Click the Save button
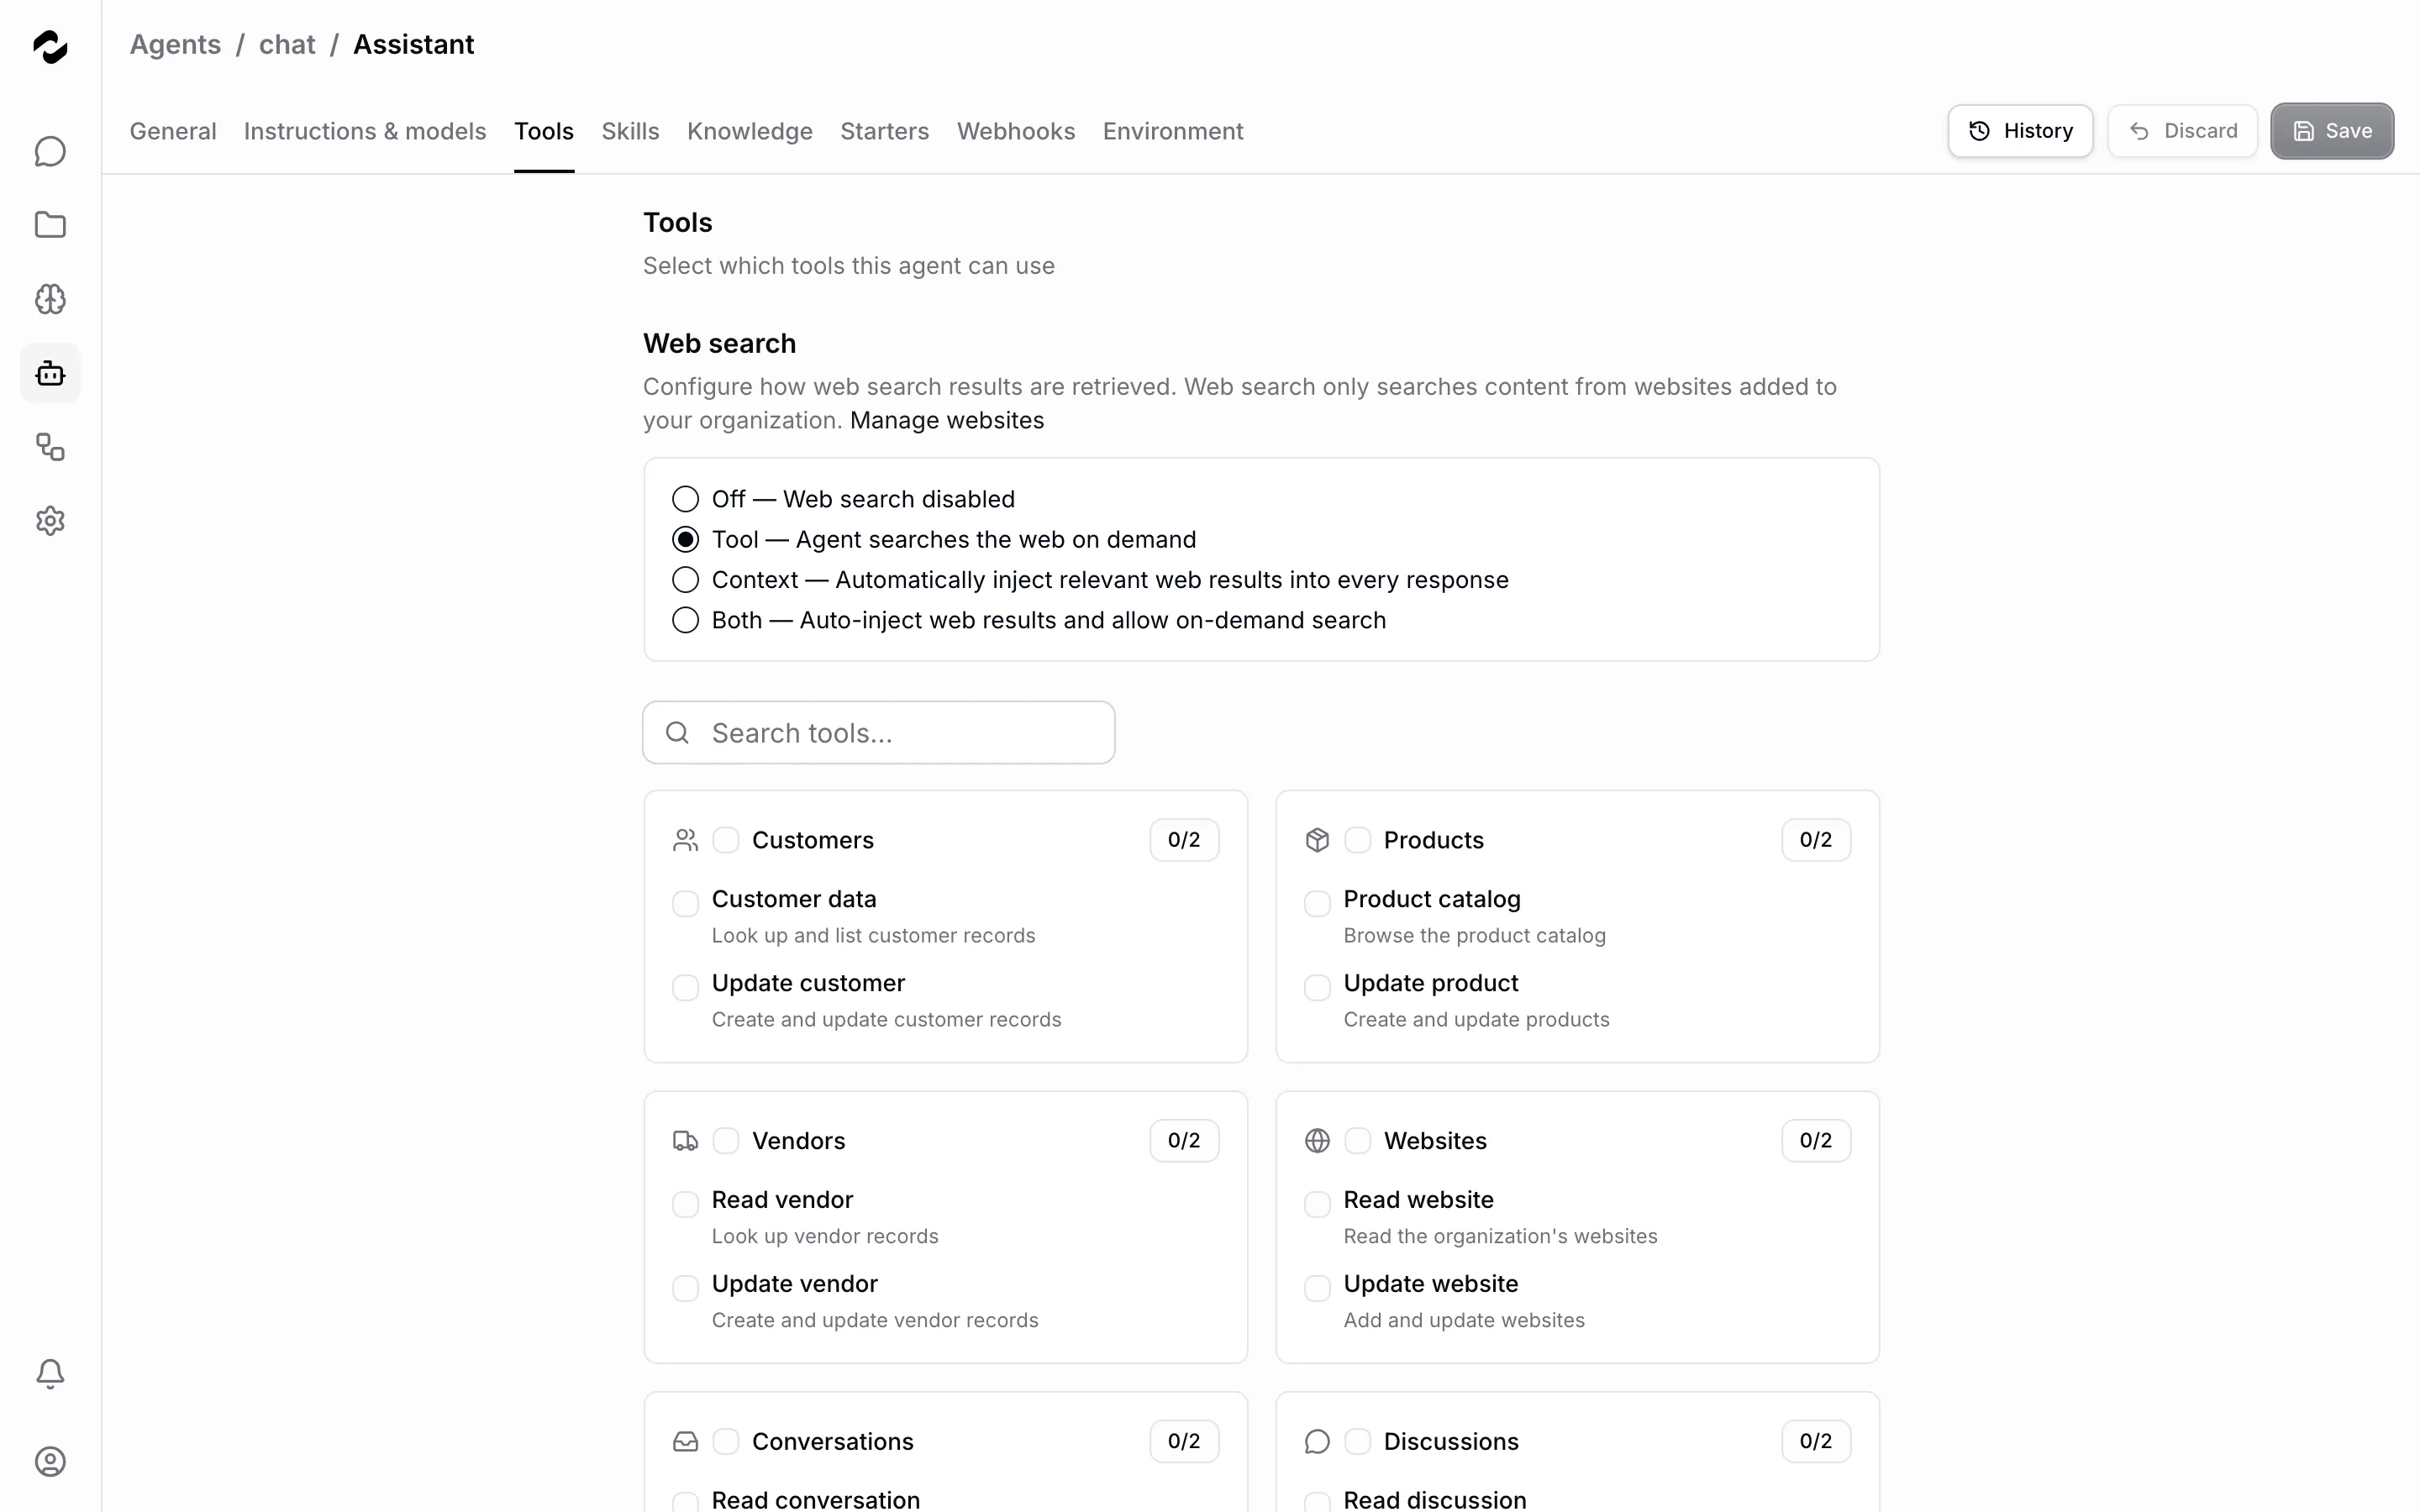 pos(2332,131)
